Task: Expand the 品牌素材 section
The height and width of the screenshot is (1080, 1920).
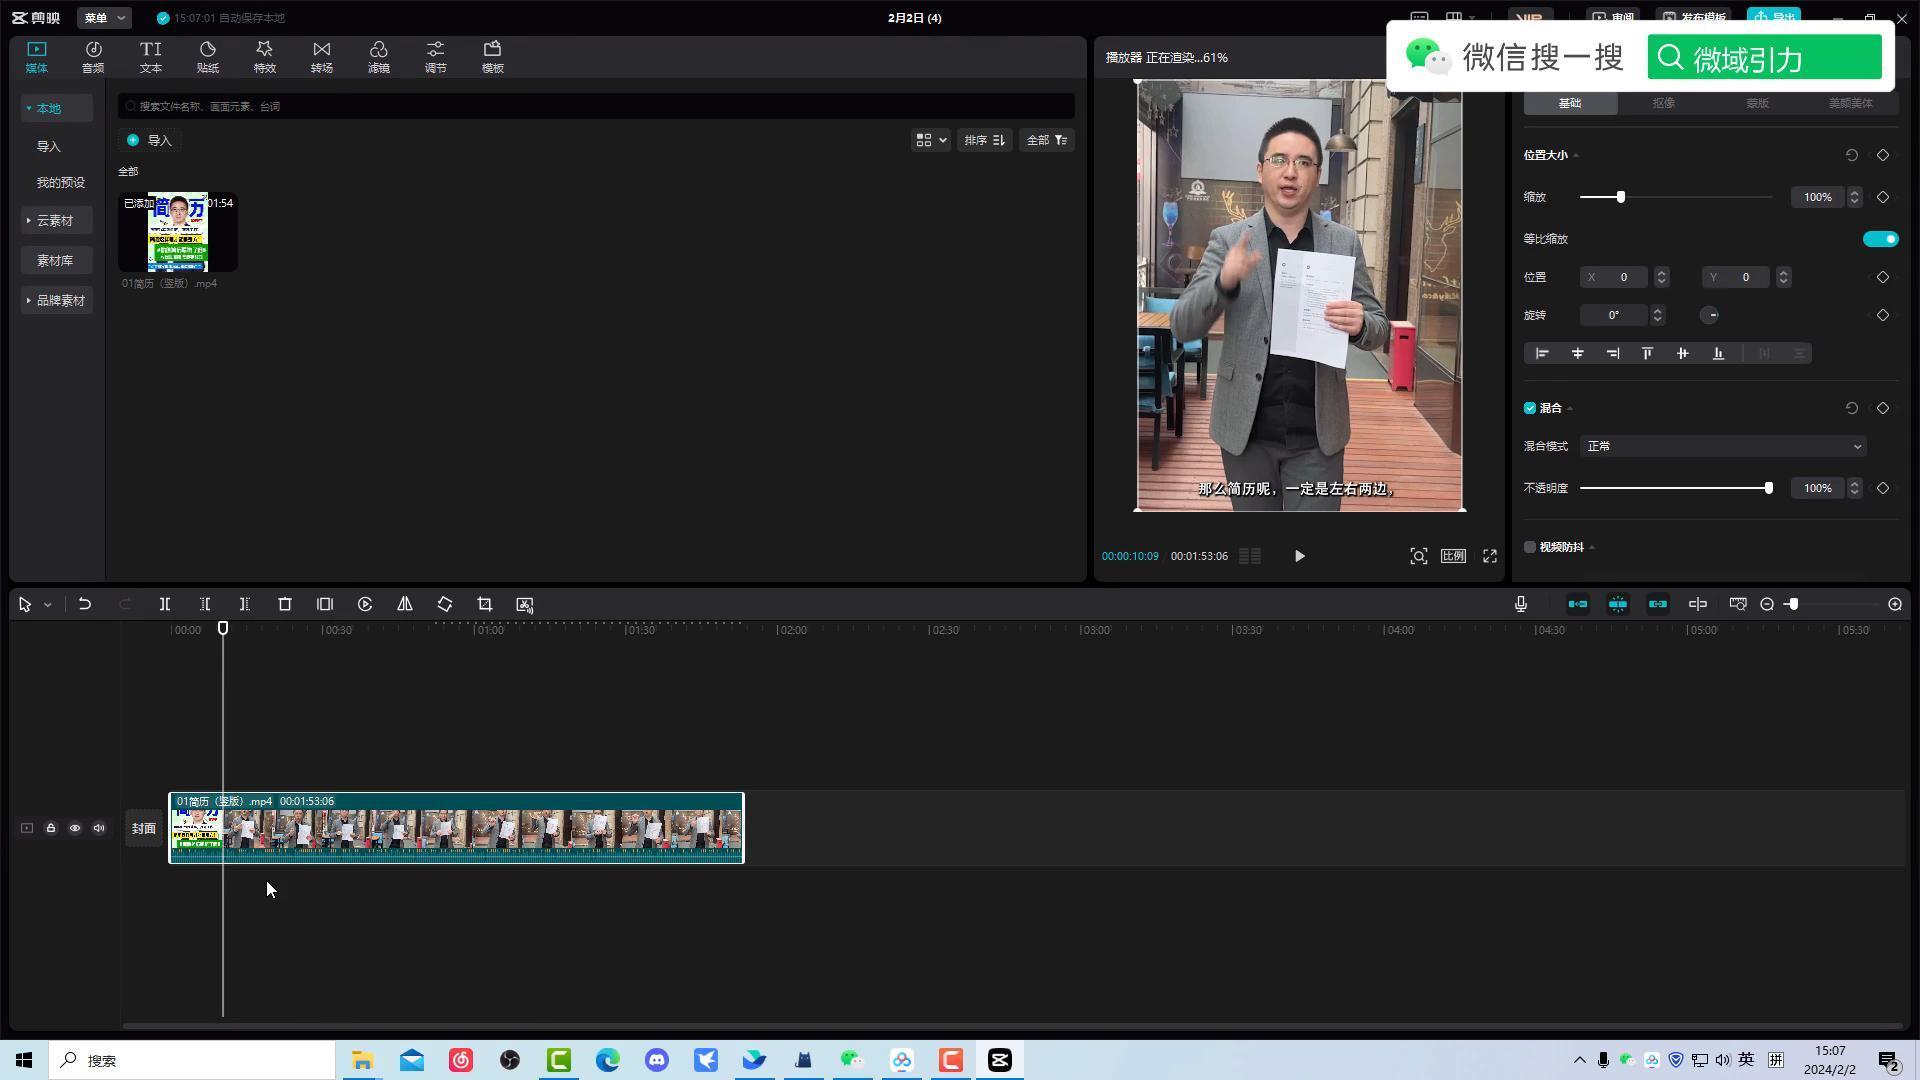Action: click(56, 300)
